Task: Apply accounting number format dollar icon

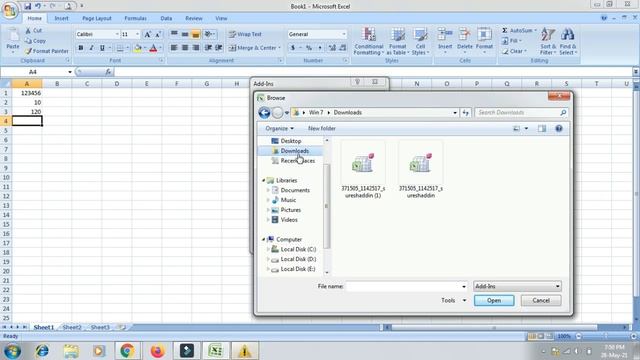Action: tap(293, 48)
